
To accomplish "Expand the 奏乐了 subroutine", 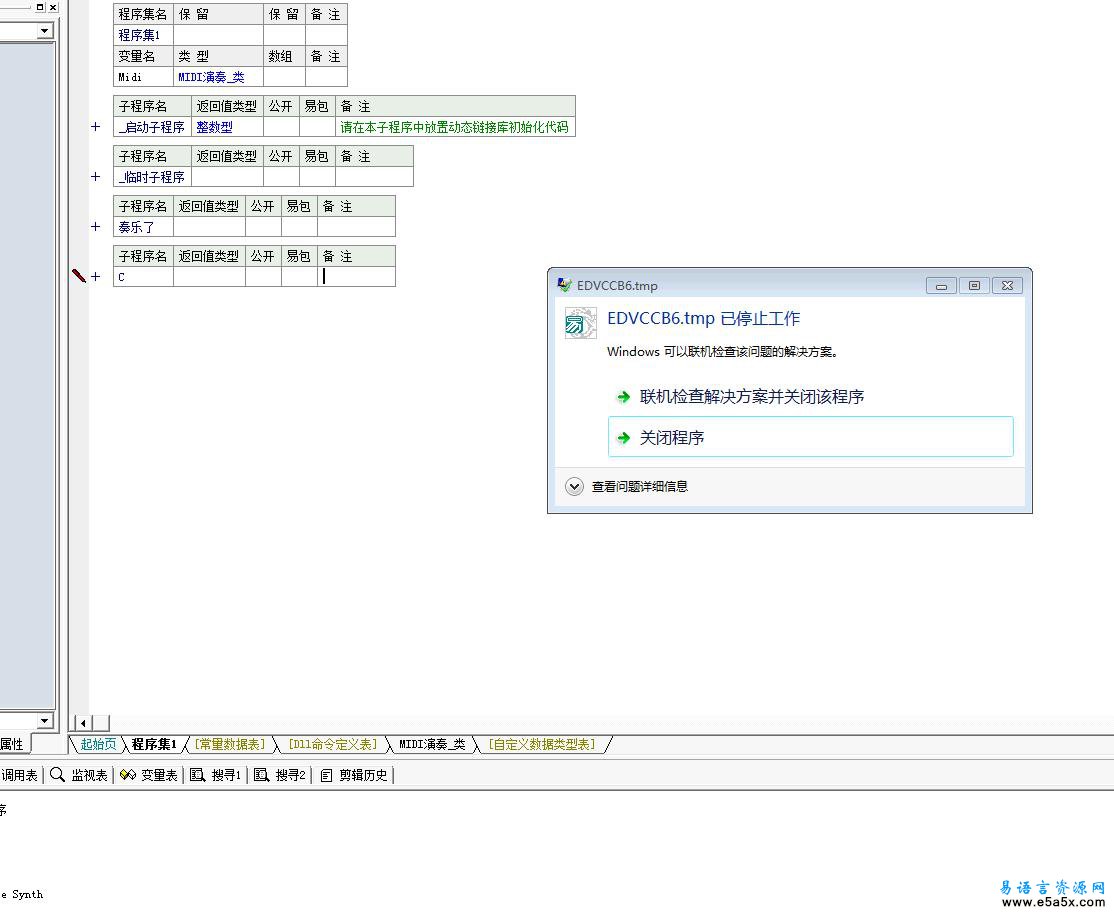I will tap(96, 227).
